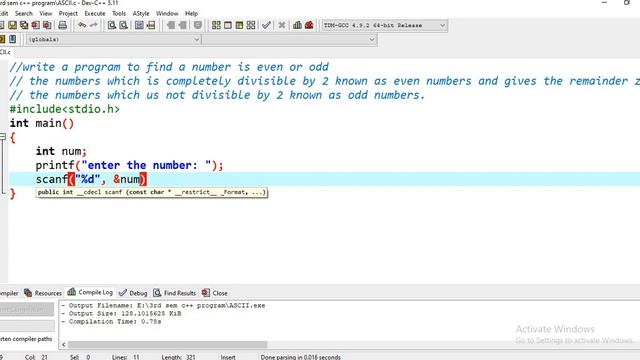Click the Profile Analysis chart icon
This screenshot has width=640, height=360.
tap(298, 25)
